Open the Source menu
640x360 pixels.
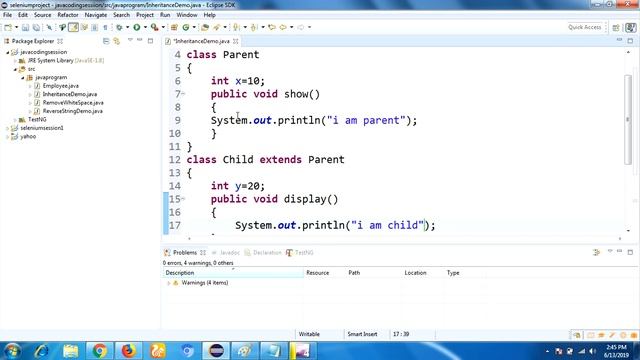[x=42, y=15]
